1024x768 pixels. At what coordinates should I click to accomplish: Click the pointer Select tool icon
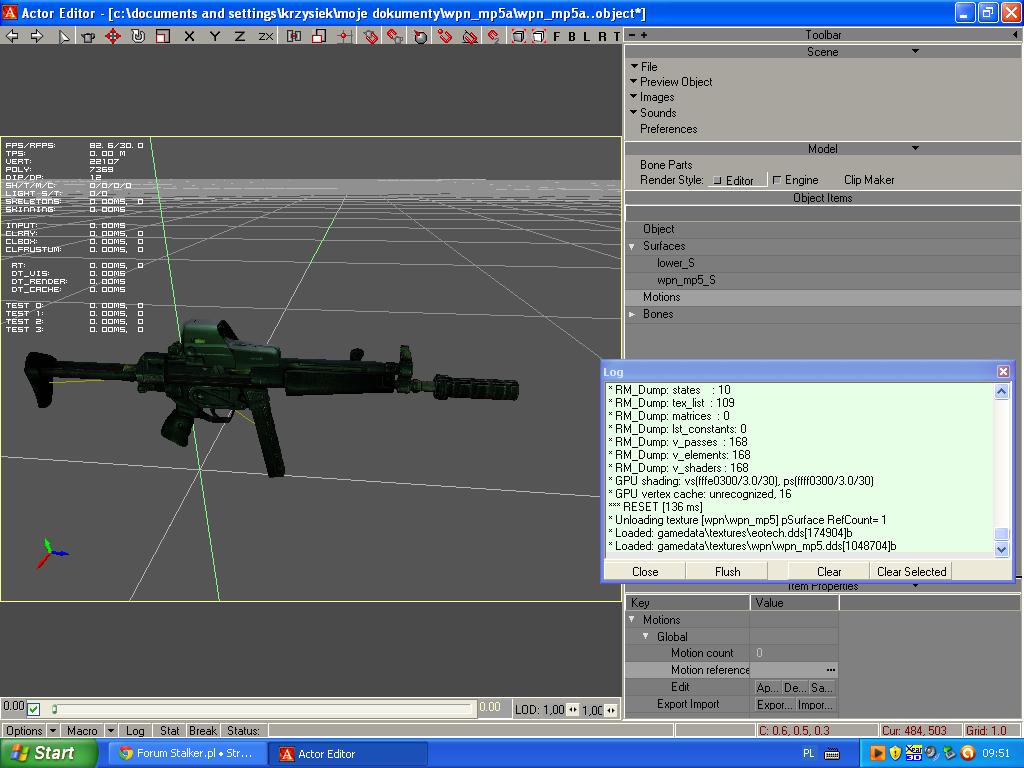64,36
